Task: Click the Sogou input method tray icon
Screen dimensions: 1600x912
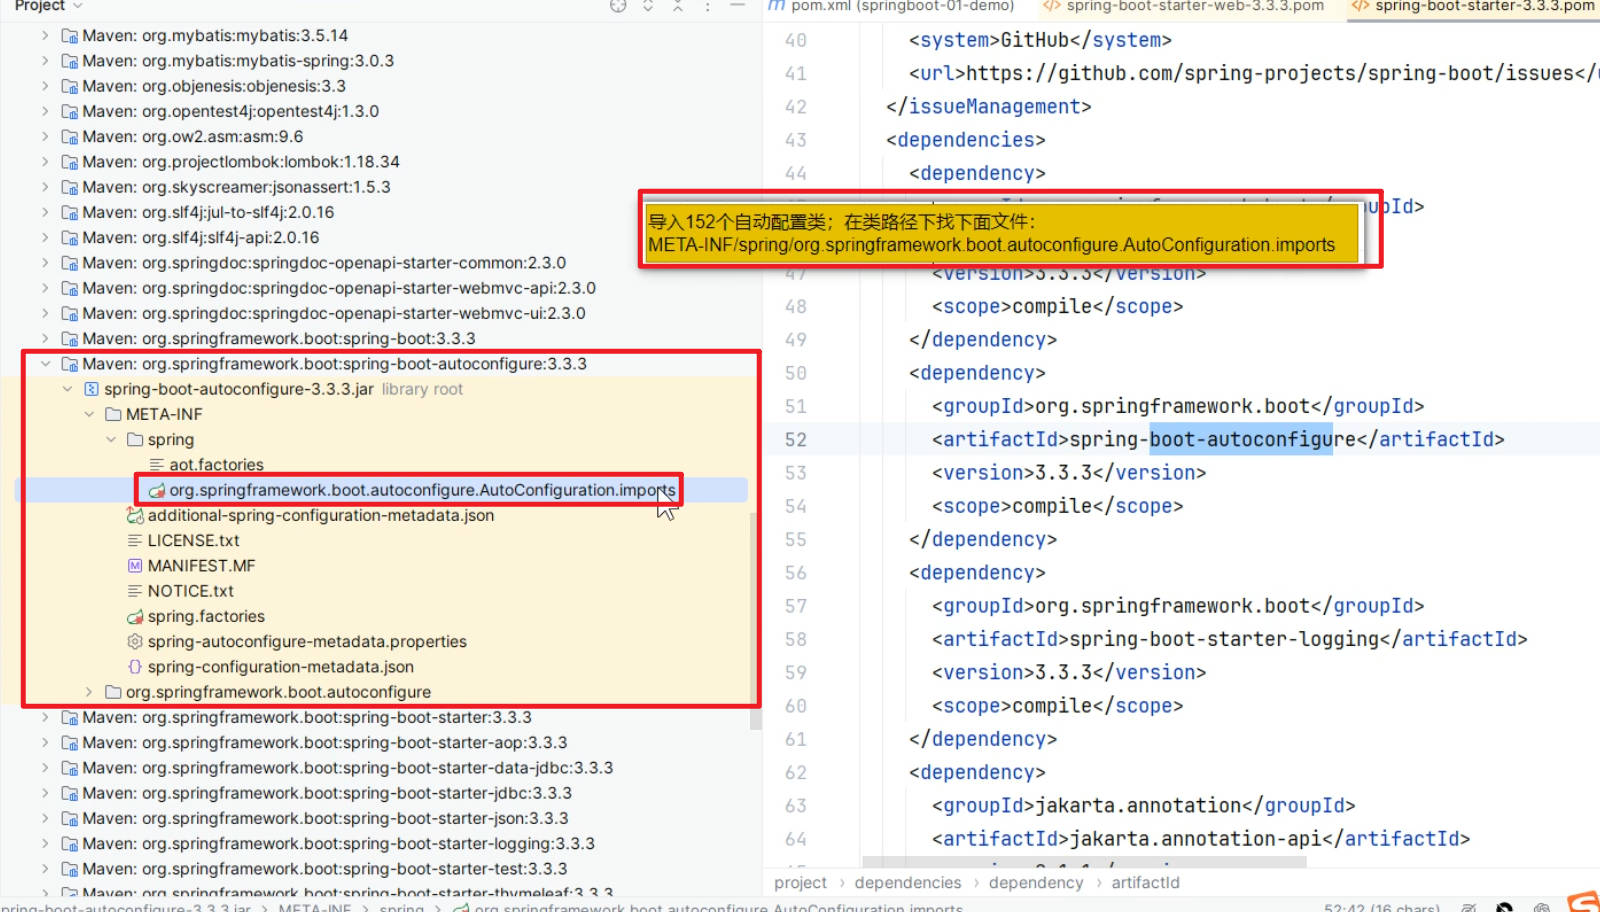Action: (1583, 901)
